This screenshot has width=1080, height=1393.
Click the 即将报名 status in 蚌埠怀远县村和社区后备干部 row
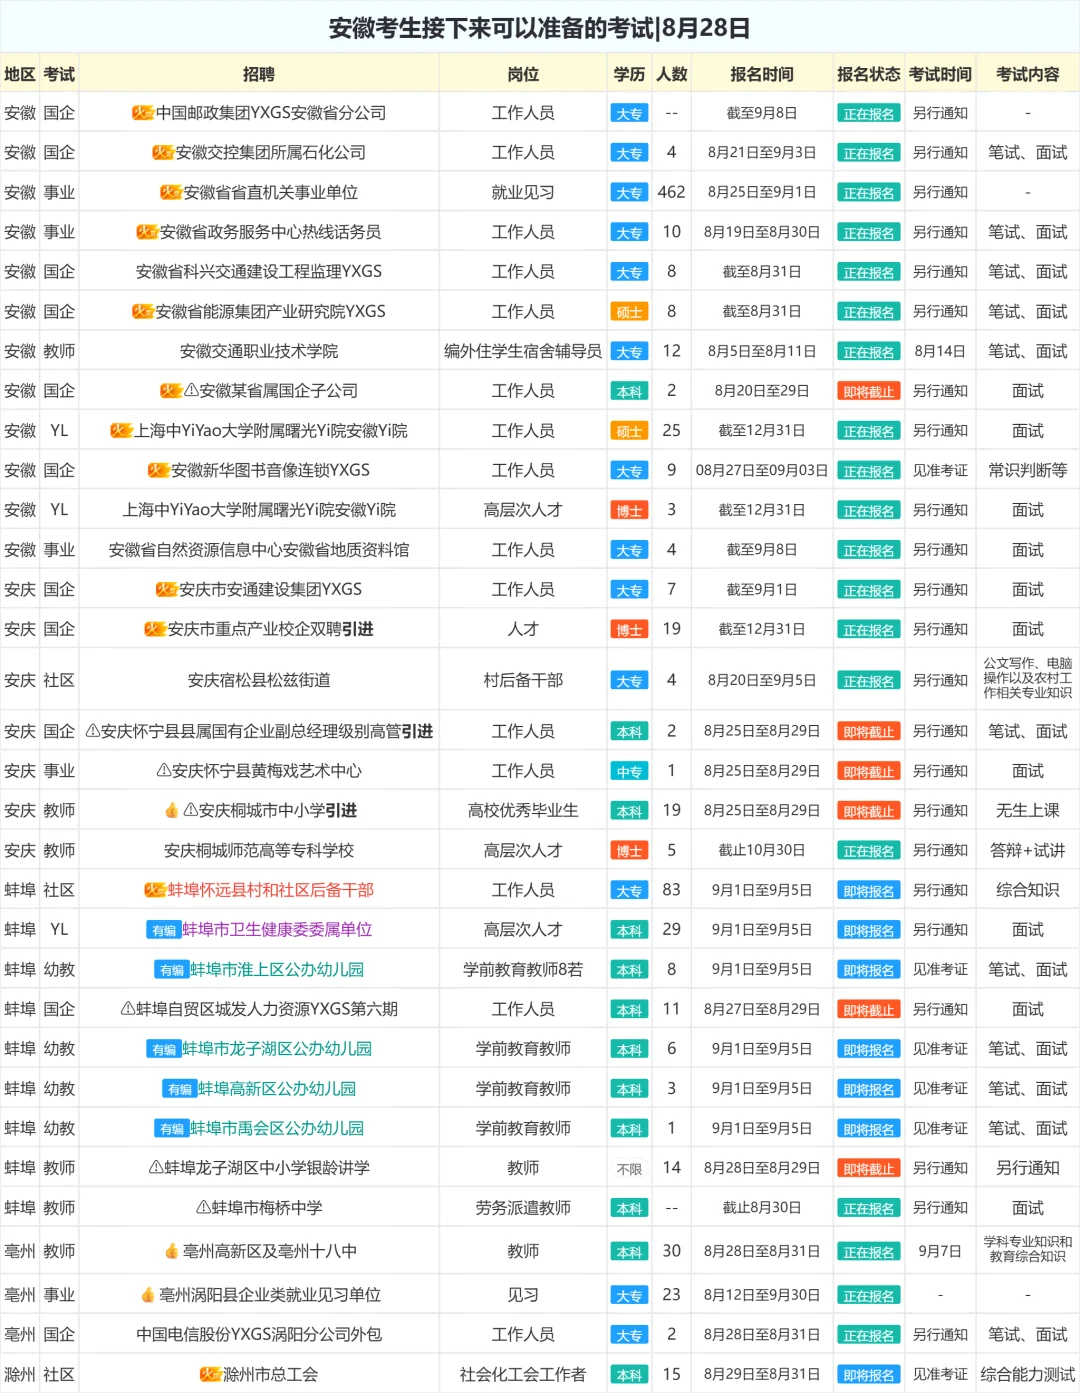[x=868, y=891]
